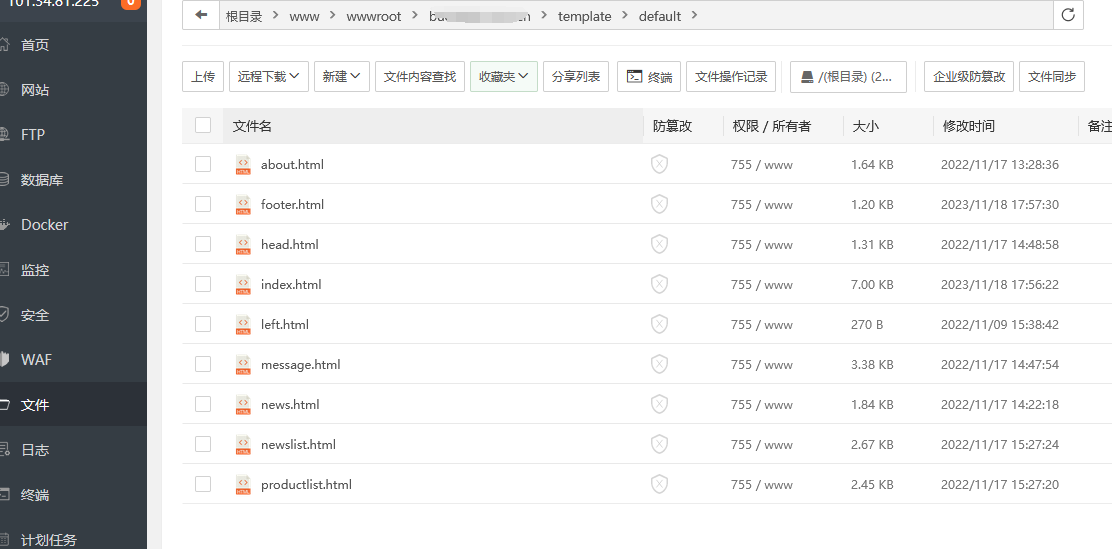Click the 分享列表 button
The width and height of the screenshot is (1112, 549).
tap(576, 77)
